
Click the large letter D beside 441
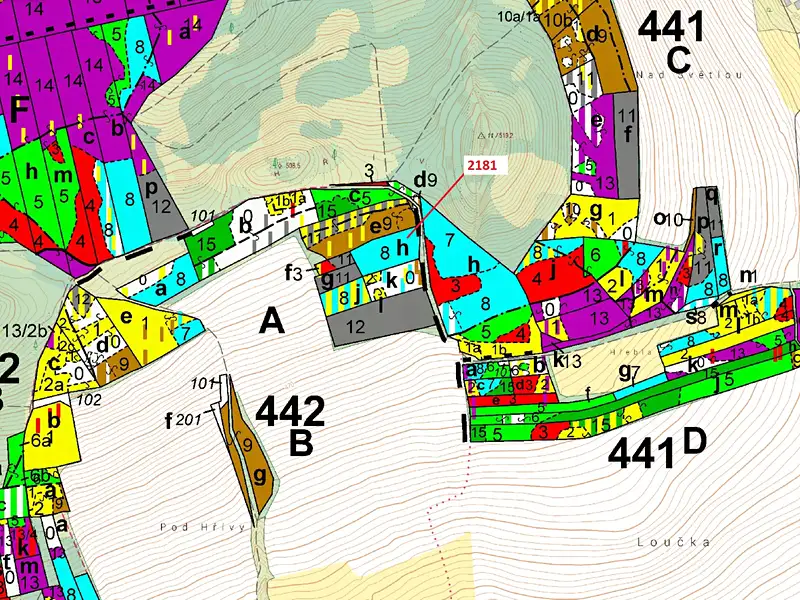coord(694,441)
